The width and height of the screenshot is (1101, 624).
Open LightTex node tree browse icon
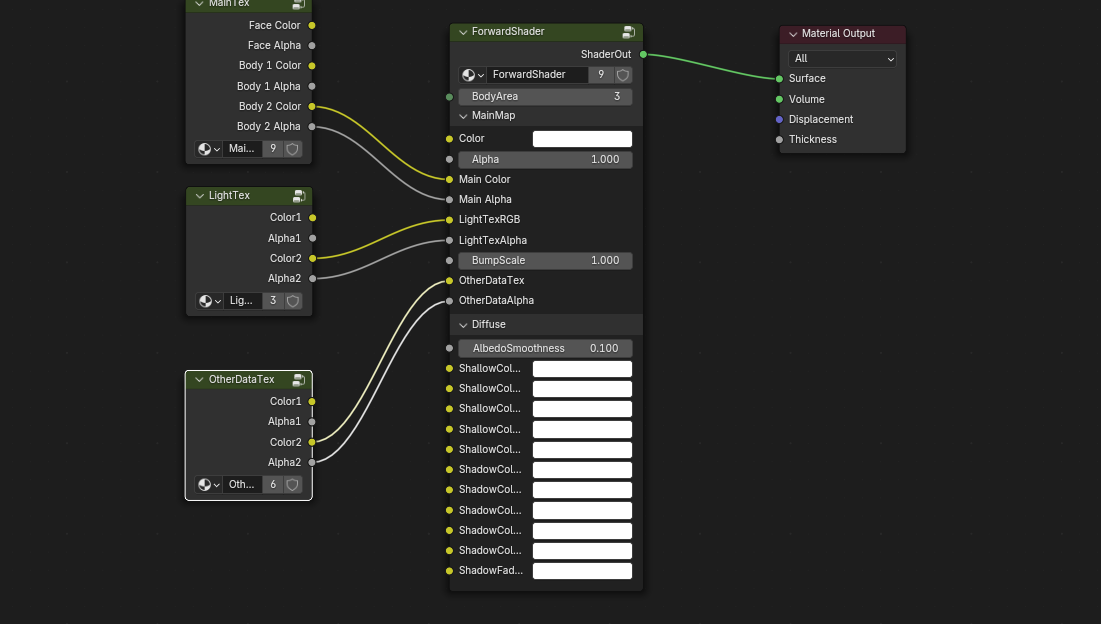[209, 301]
